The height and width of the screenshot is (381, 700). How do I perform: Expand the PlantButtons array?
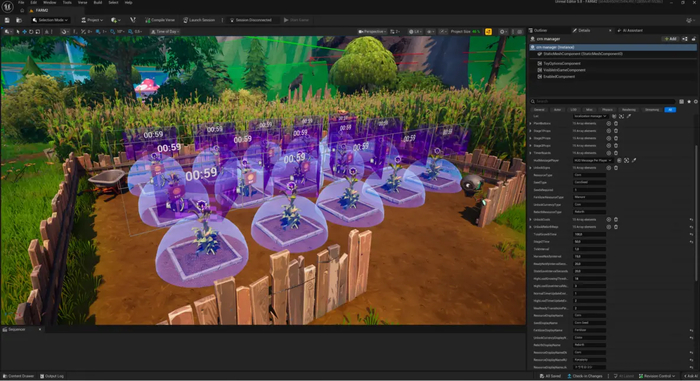click(531, 124)
